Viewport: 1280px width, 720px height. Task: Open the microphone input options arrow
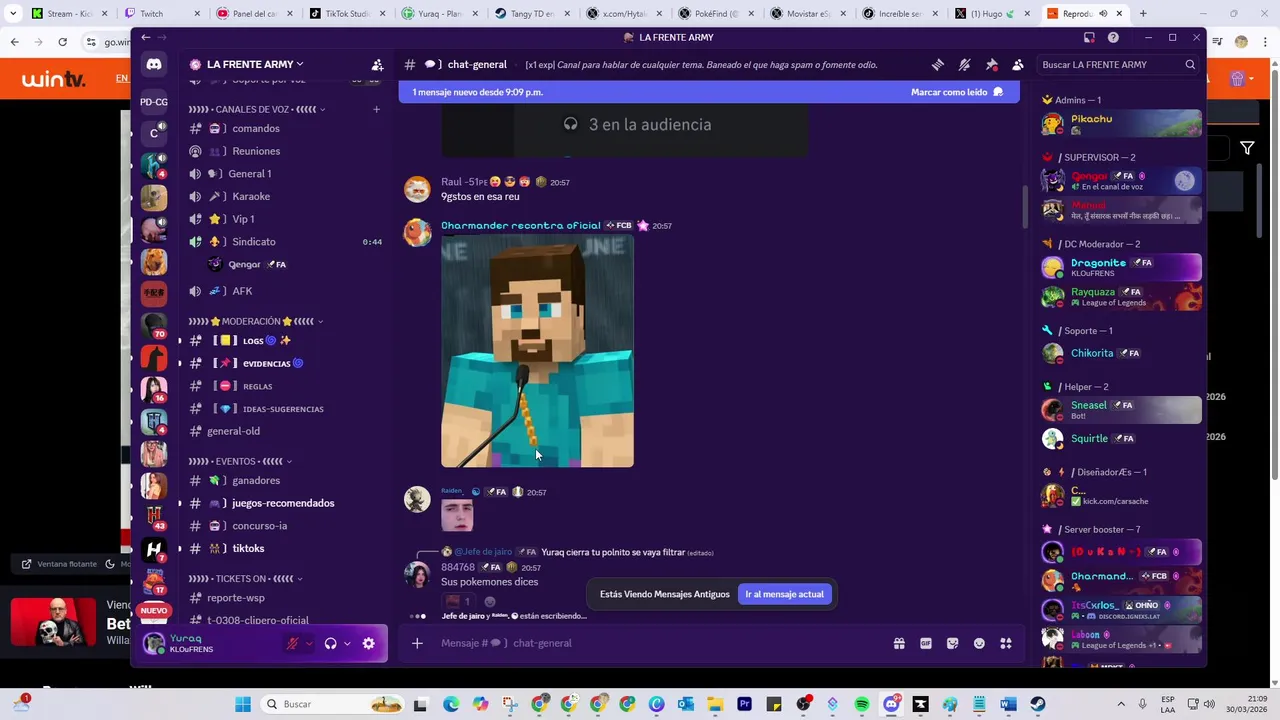coord(309,644)
